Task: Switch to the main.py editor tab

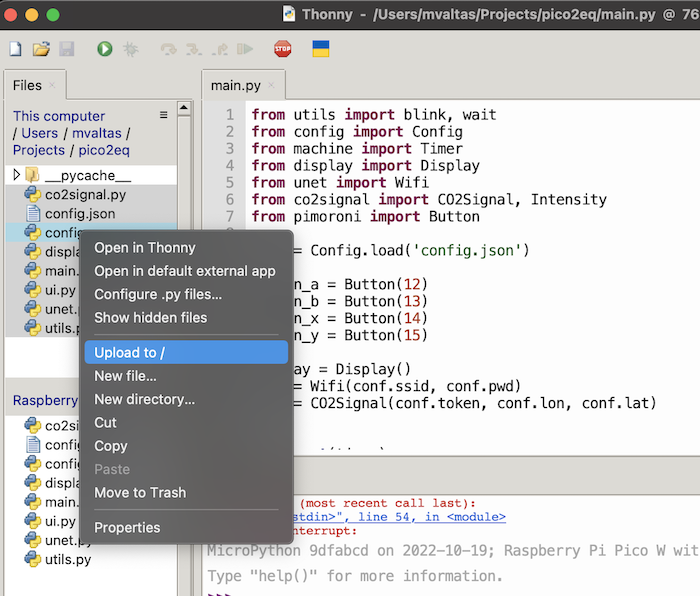Action: (234, 86)
